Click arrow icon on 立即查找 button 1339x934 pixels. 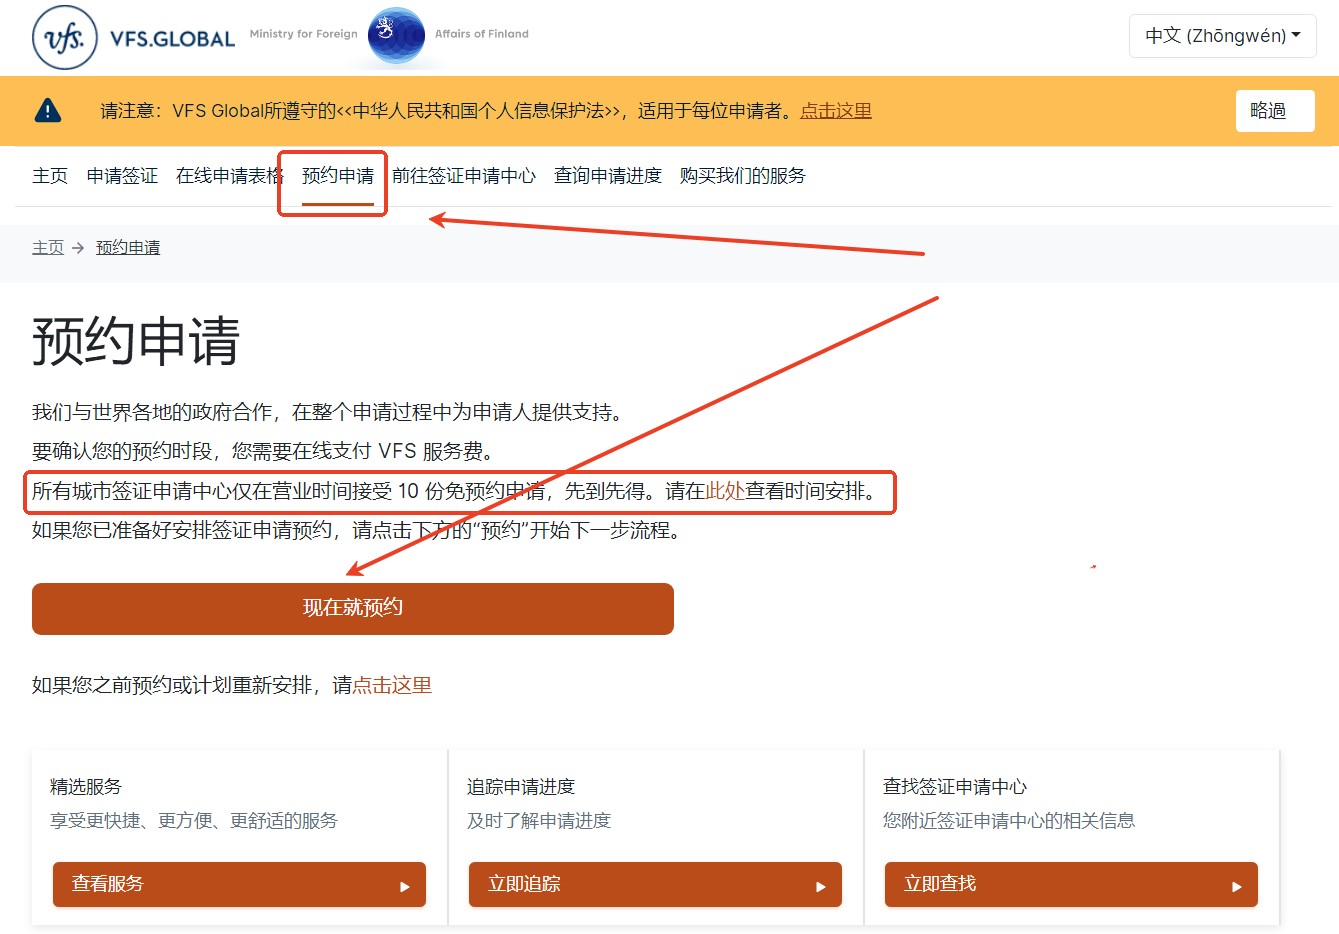1237,886
